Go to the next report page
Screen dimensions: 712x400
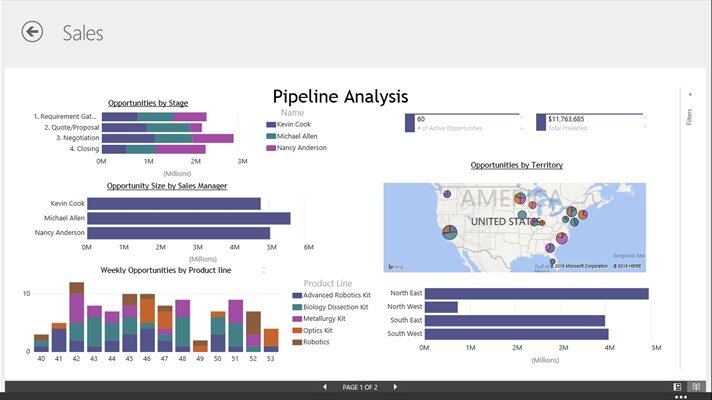pyautogui.click(x=395, y=387)
